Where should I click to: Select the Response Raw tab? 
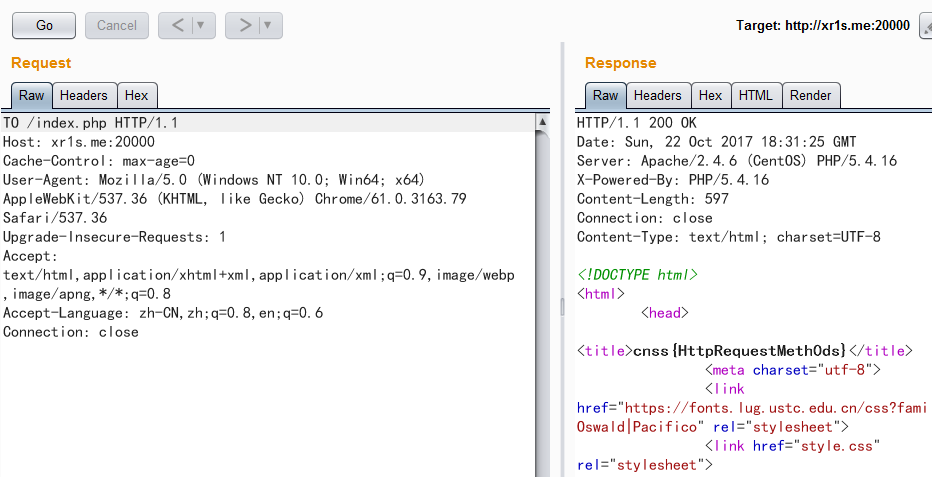pos(605,95)
